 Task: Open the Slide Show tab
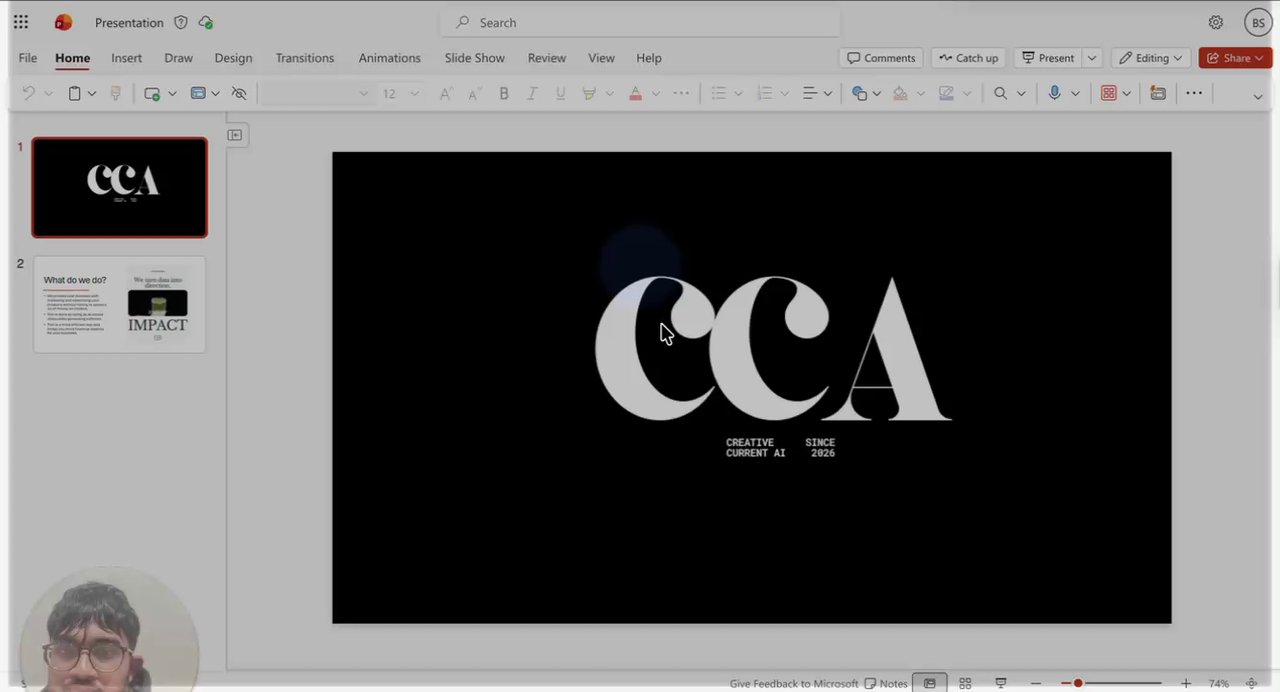click(x=474, y=58)
